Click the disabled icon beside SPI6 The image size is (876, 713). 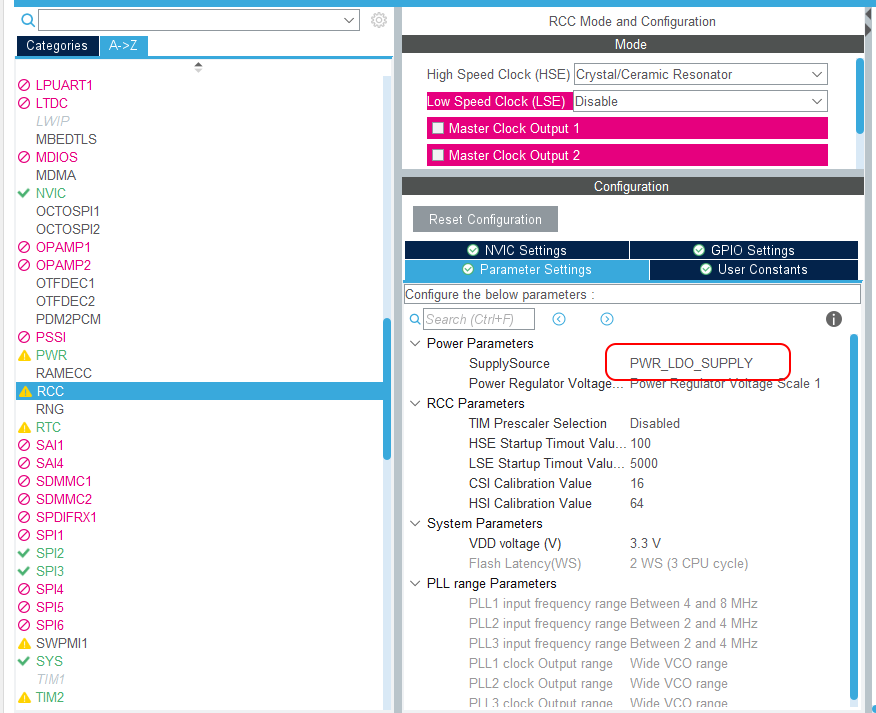pos(24,625)
